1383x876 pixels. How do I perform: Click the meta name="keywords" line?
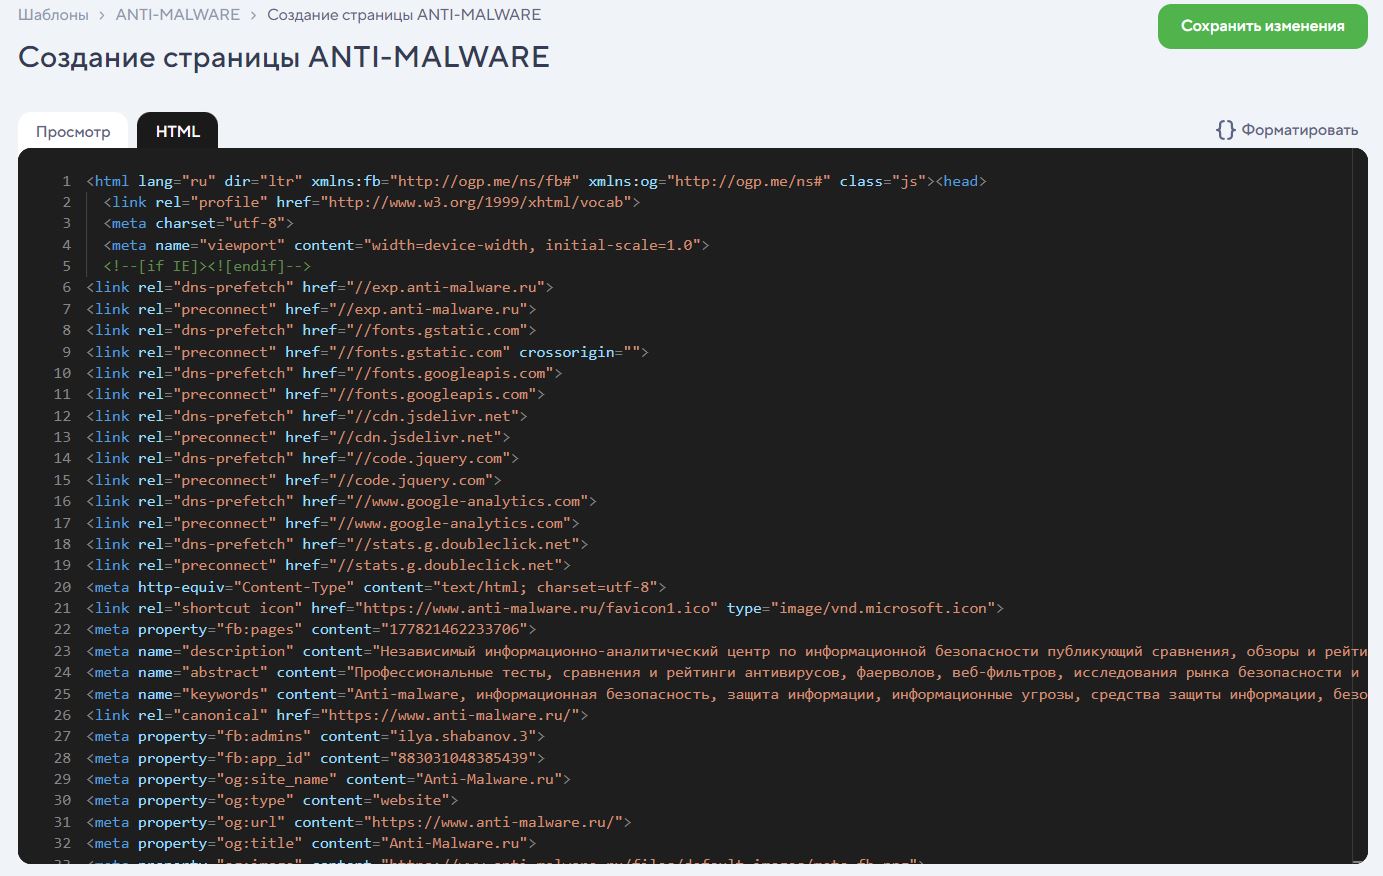[x=727, y=694]
